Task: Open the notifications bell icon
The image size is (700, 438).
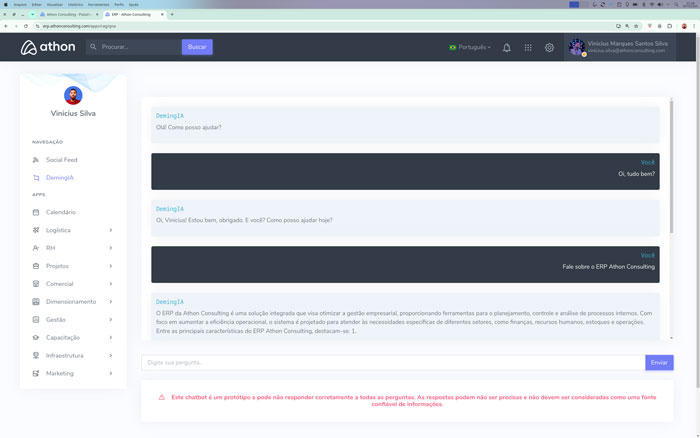Action: [x=506, y=47]
